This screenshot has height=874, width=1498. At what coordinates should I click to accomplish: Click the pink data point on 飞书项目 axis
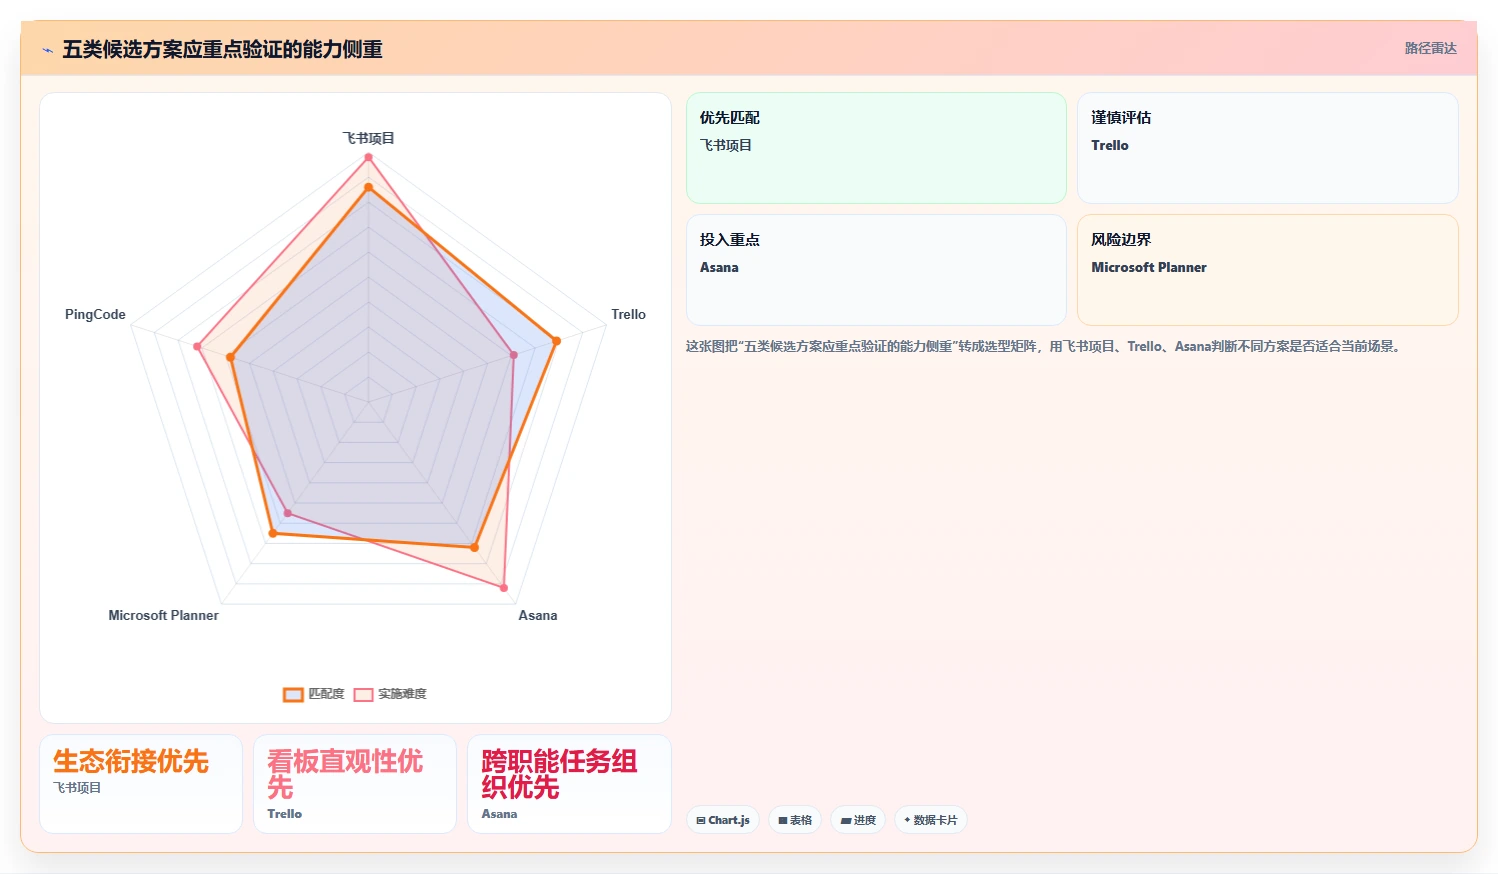(x=368, y=157)
